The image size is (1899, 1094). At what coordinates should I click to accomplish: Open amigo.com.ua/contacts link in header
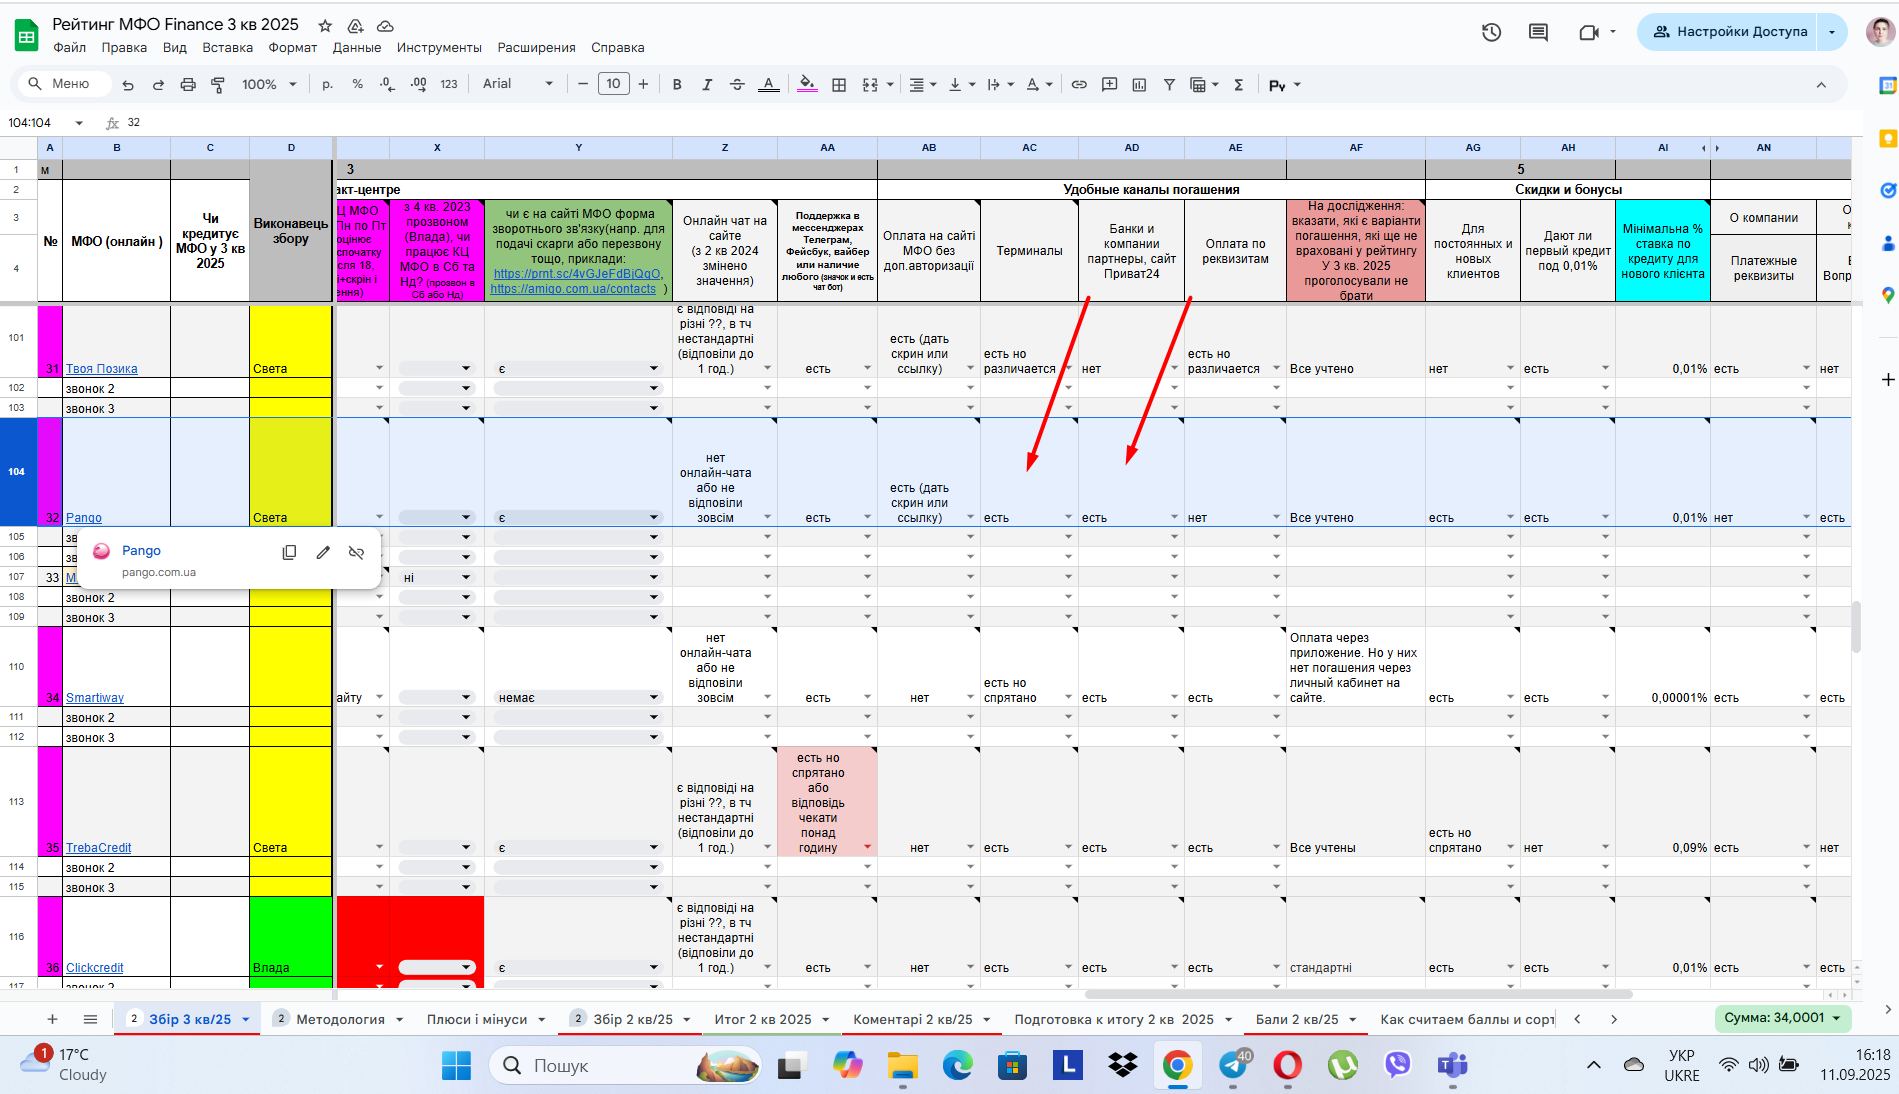tap(573, 289)
